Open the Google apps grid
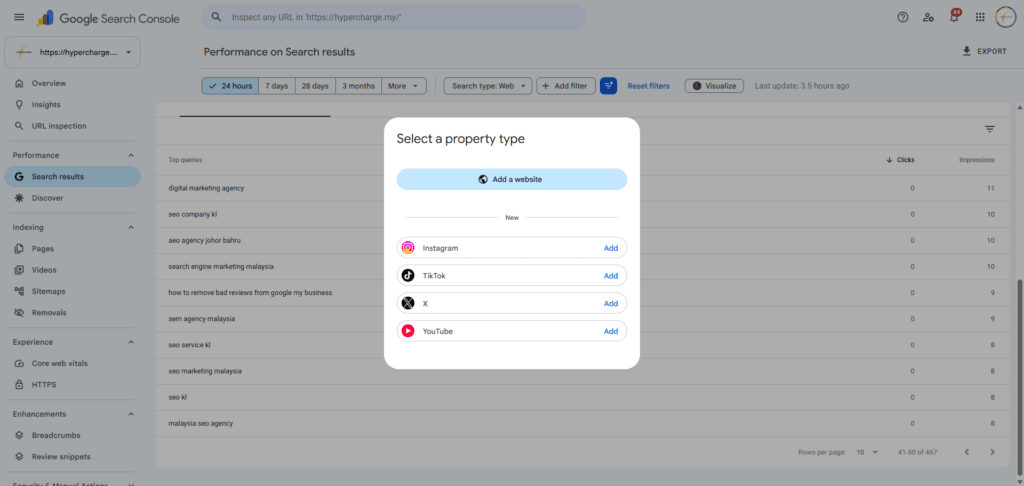The image size is (1024, 486). [x=980, y=18]
